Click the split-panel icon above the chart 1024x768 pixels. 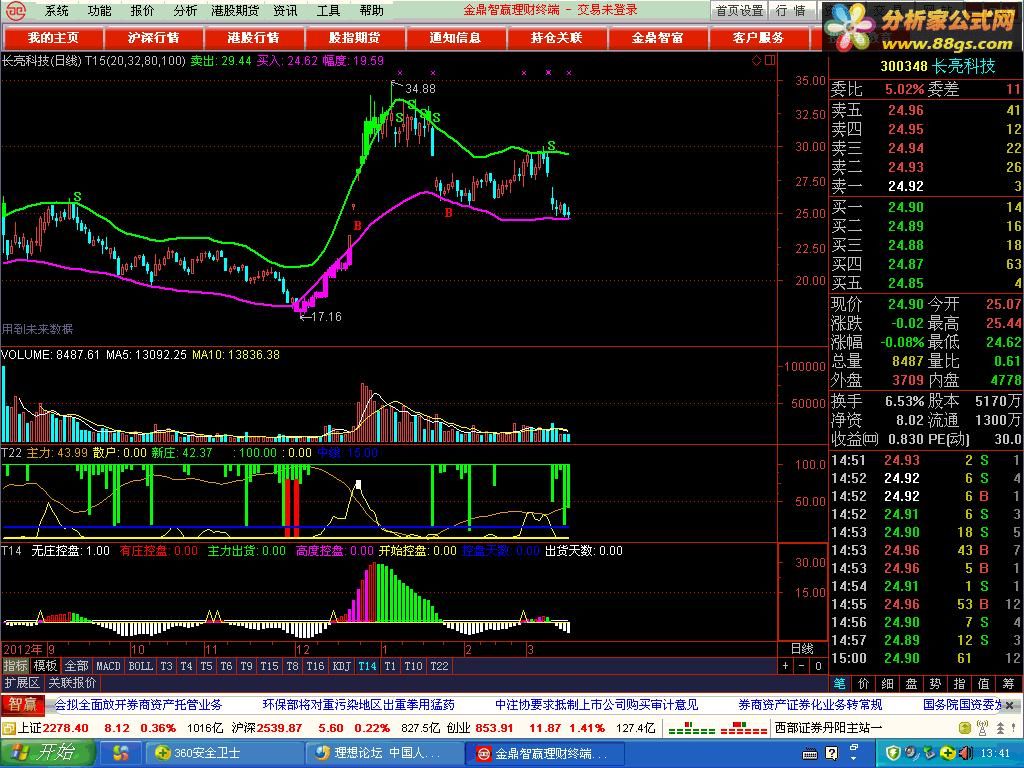770,61
